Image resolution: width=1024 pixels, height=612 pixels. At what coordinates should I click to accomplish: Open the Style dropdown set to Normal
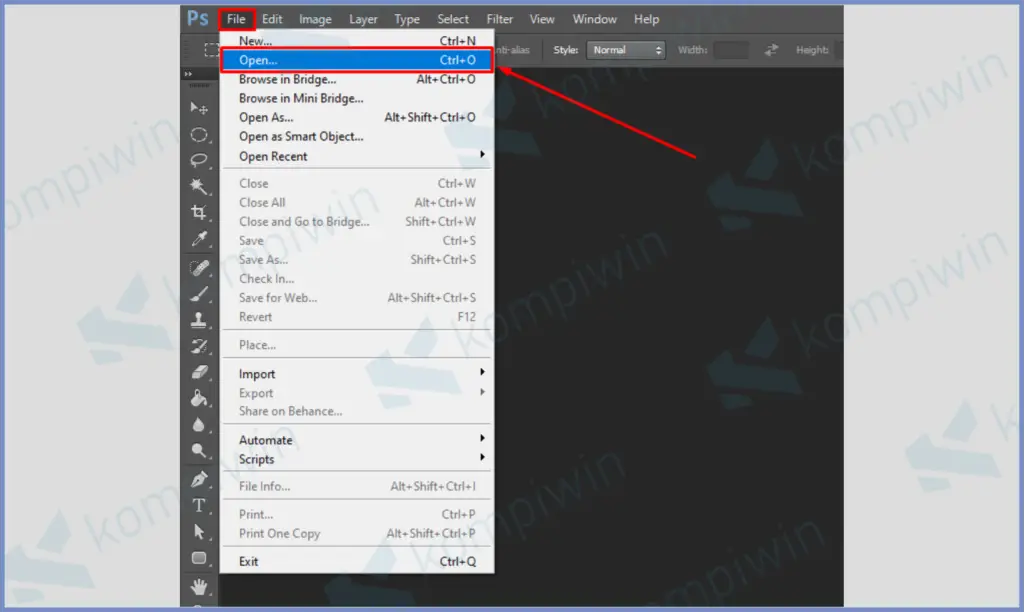pyautogui.click(x=626, y=50)
